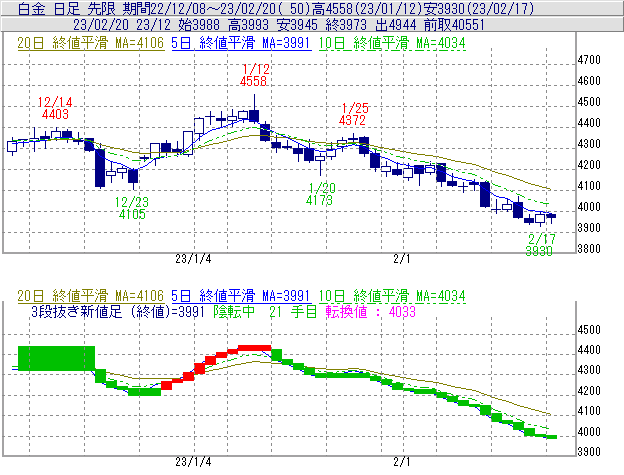Click the 3800 price axis label on upper chart
The height and width of the screenshot is (475, 624).
pyautogui.click(x=589, y=249)
